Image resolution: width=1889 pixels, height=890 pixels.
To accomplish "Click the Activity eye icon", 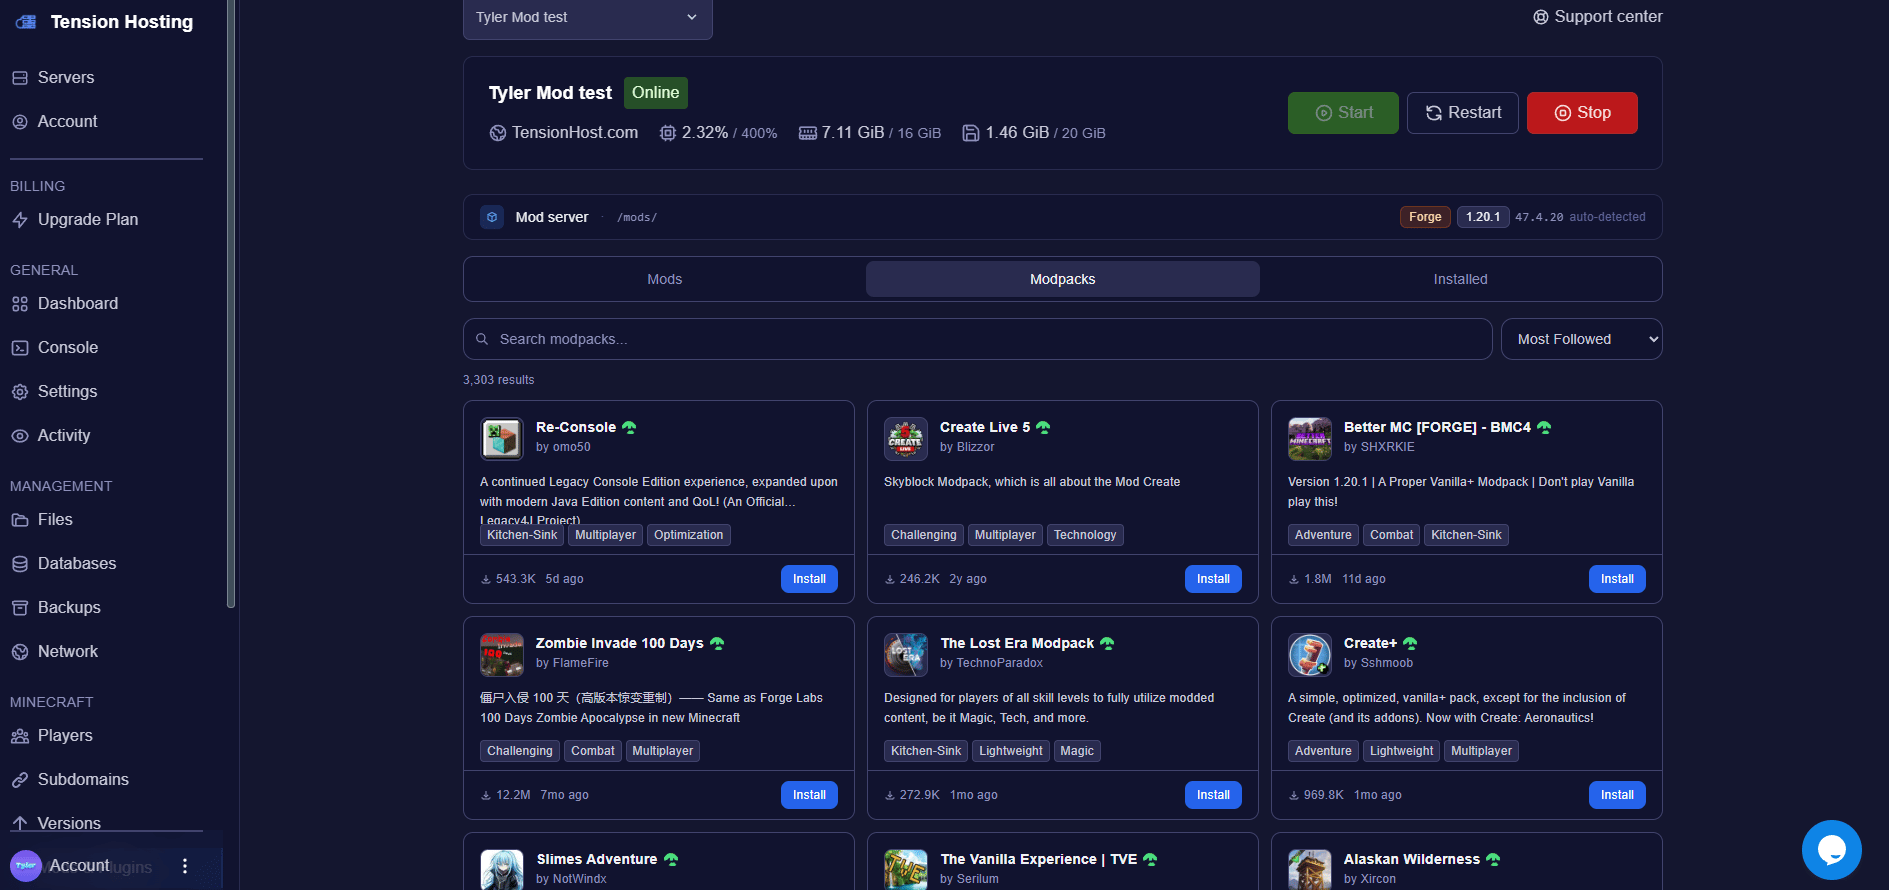I will click(x=20, y=436).
